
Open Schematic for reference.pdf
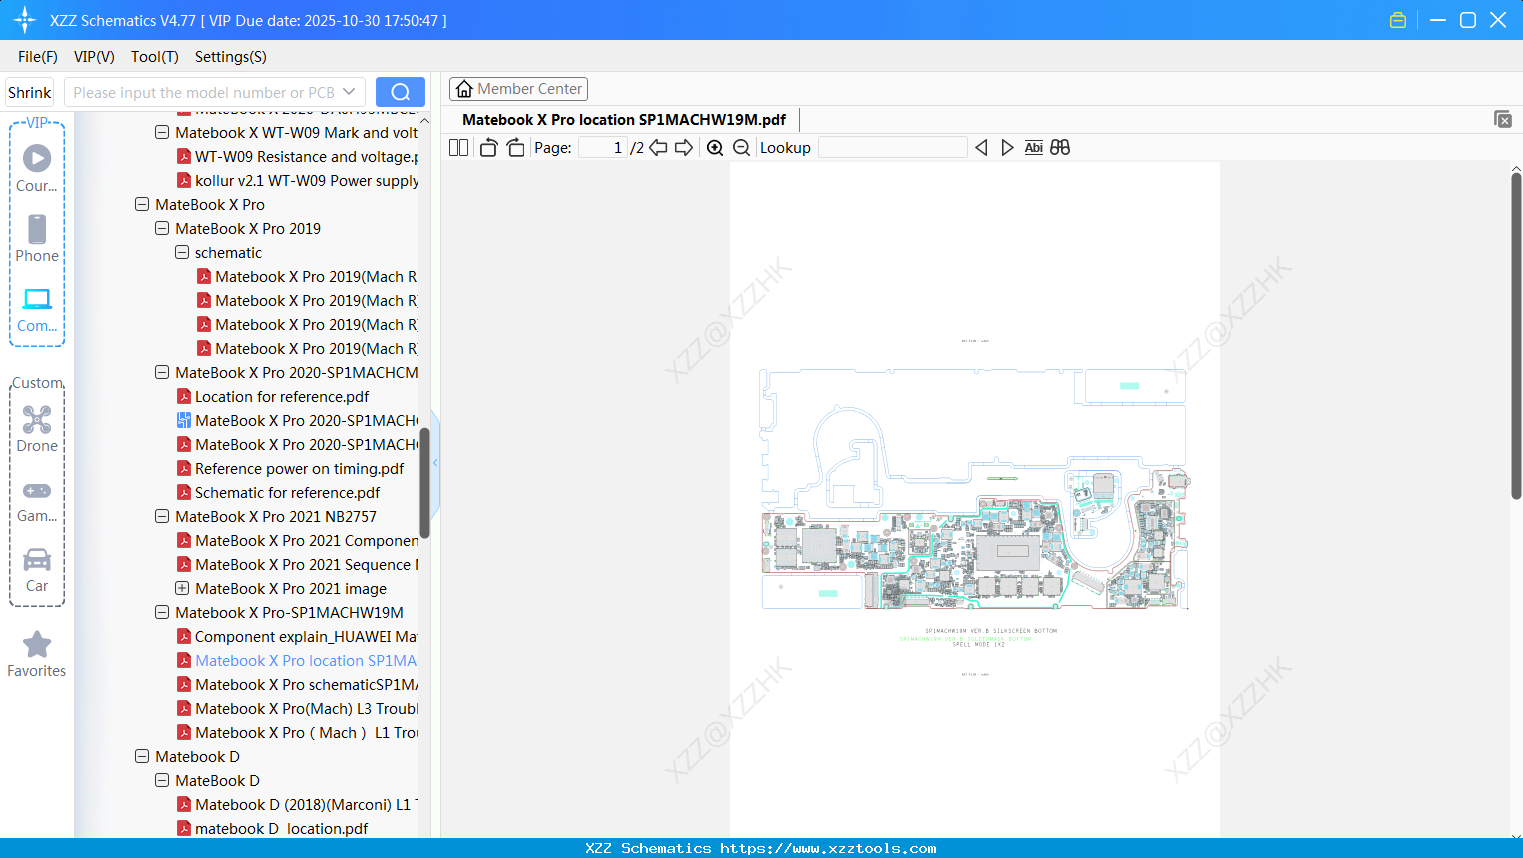(x=278, y=492)
